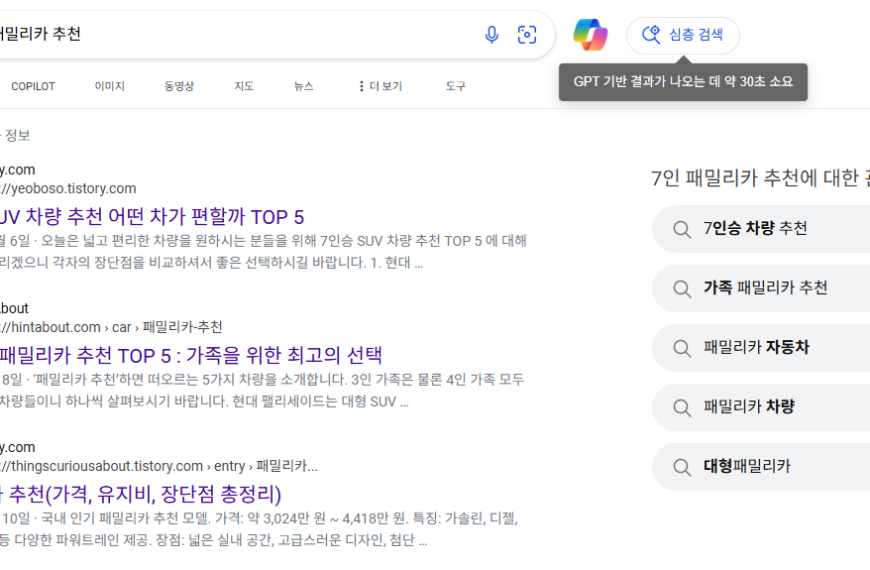The height and width of the screenshot is (570, 870).
Task: Open visual search camera icon
Action: [x=527, y=34]
